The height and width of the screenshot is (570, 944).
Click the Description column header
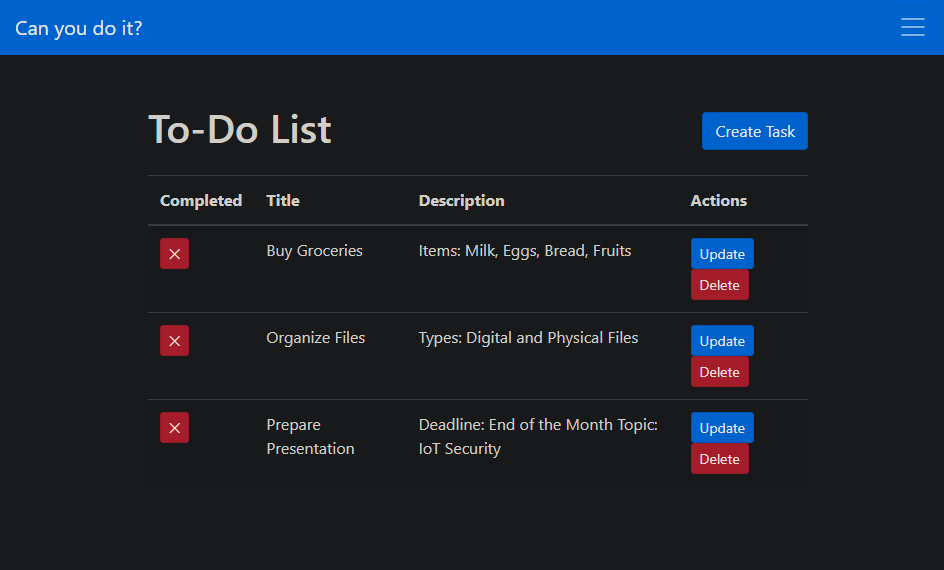coord(461,201)
